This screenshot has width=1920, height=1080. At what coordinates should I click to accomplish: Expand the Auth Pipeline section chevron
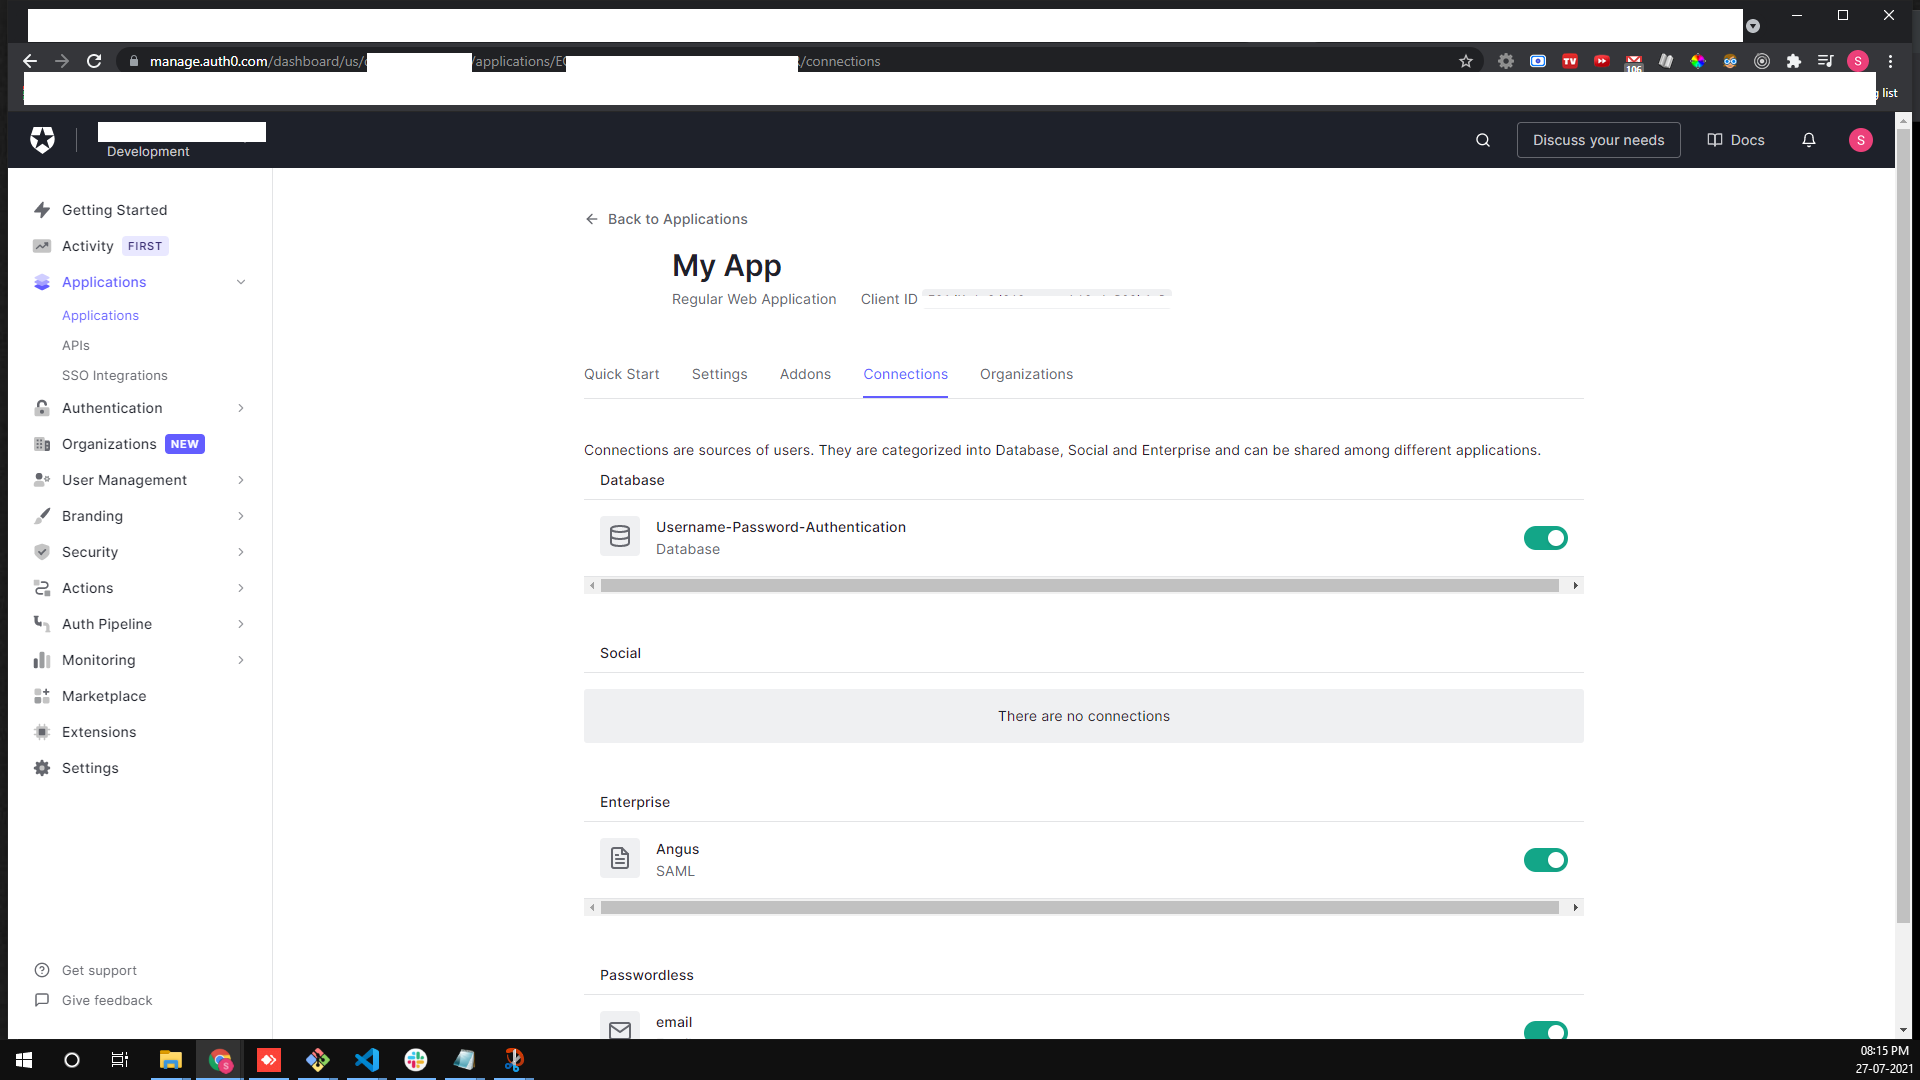coord(241,624)
